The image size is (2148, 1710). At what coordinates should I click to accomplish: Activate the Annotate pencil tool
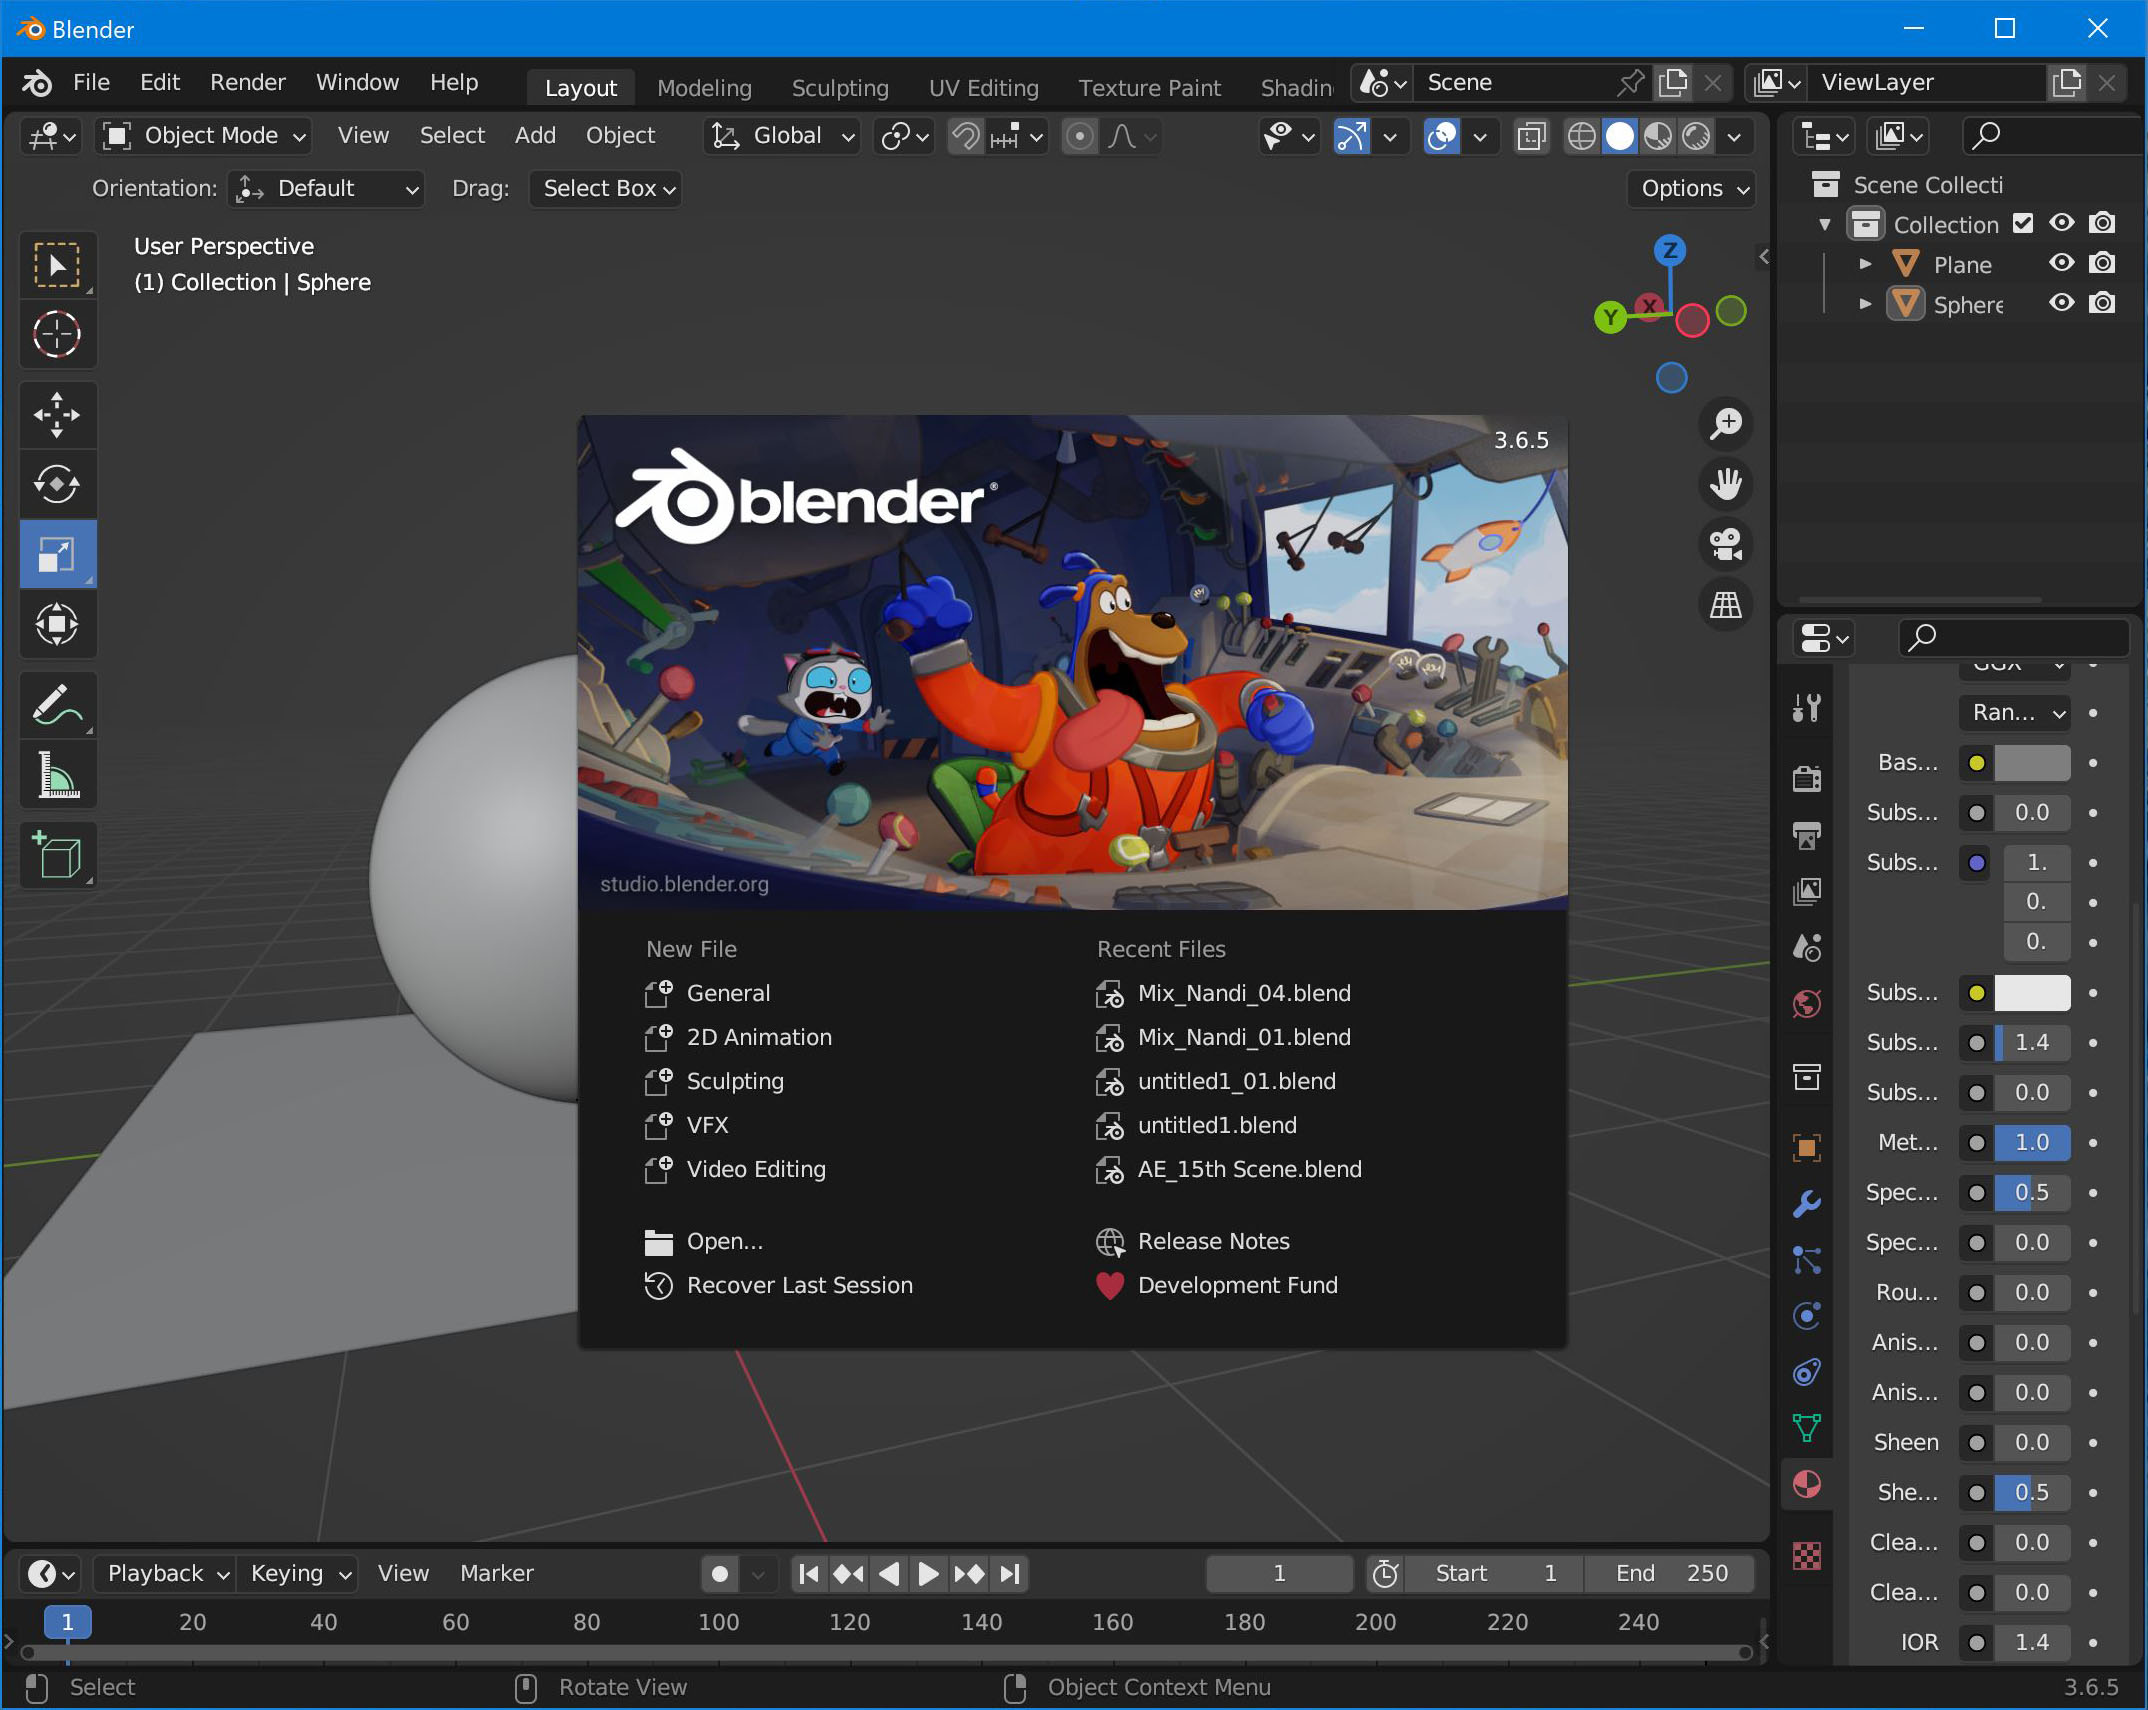(57, 704)
